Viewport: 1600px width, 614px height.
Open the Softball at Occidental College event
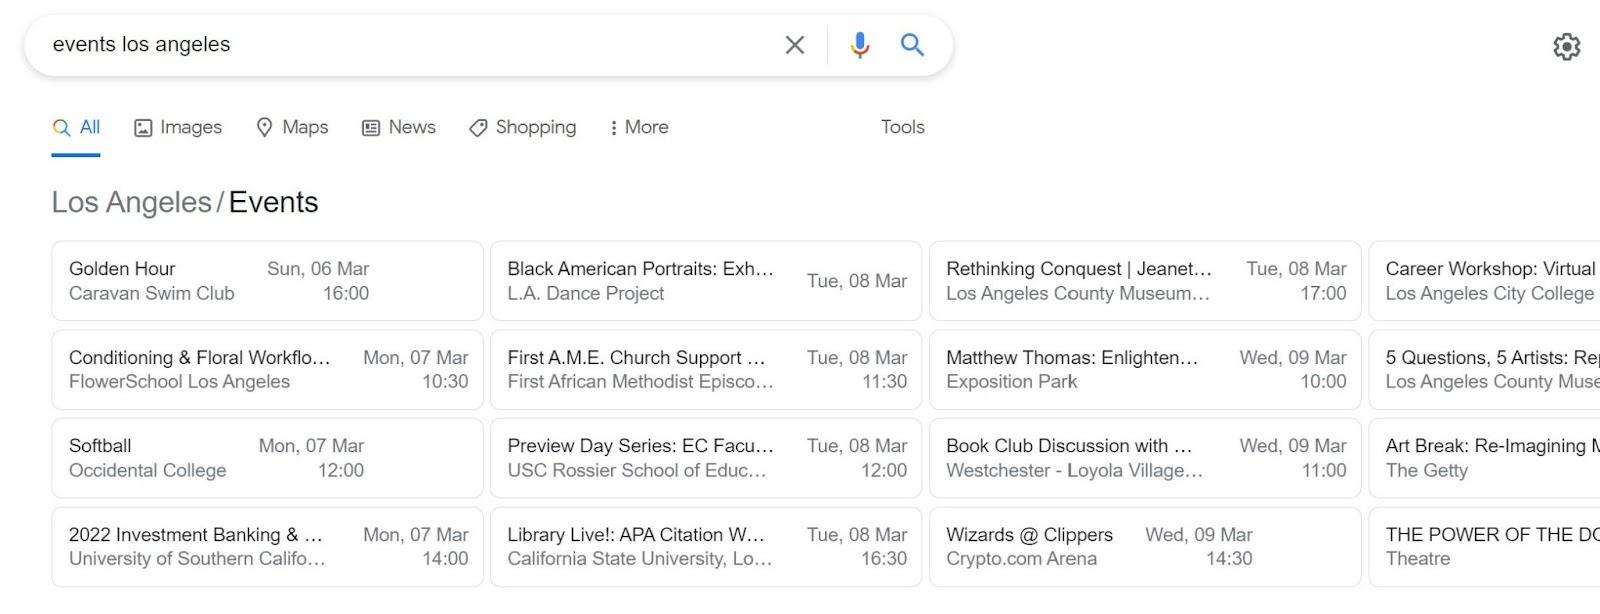(x=266, y=458)
